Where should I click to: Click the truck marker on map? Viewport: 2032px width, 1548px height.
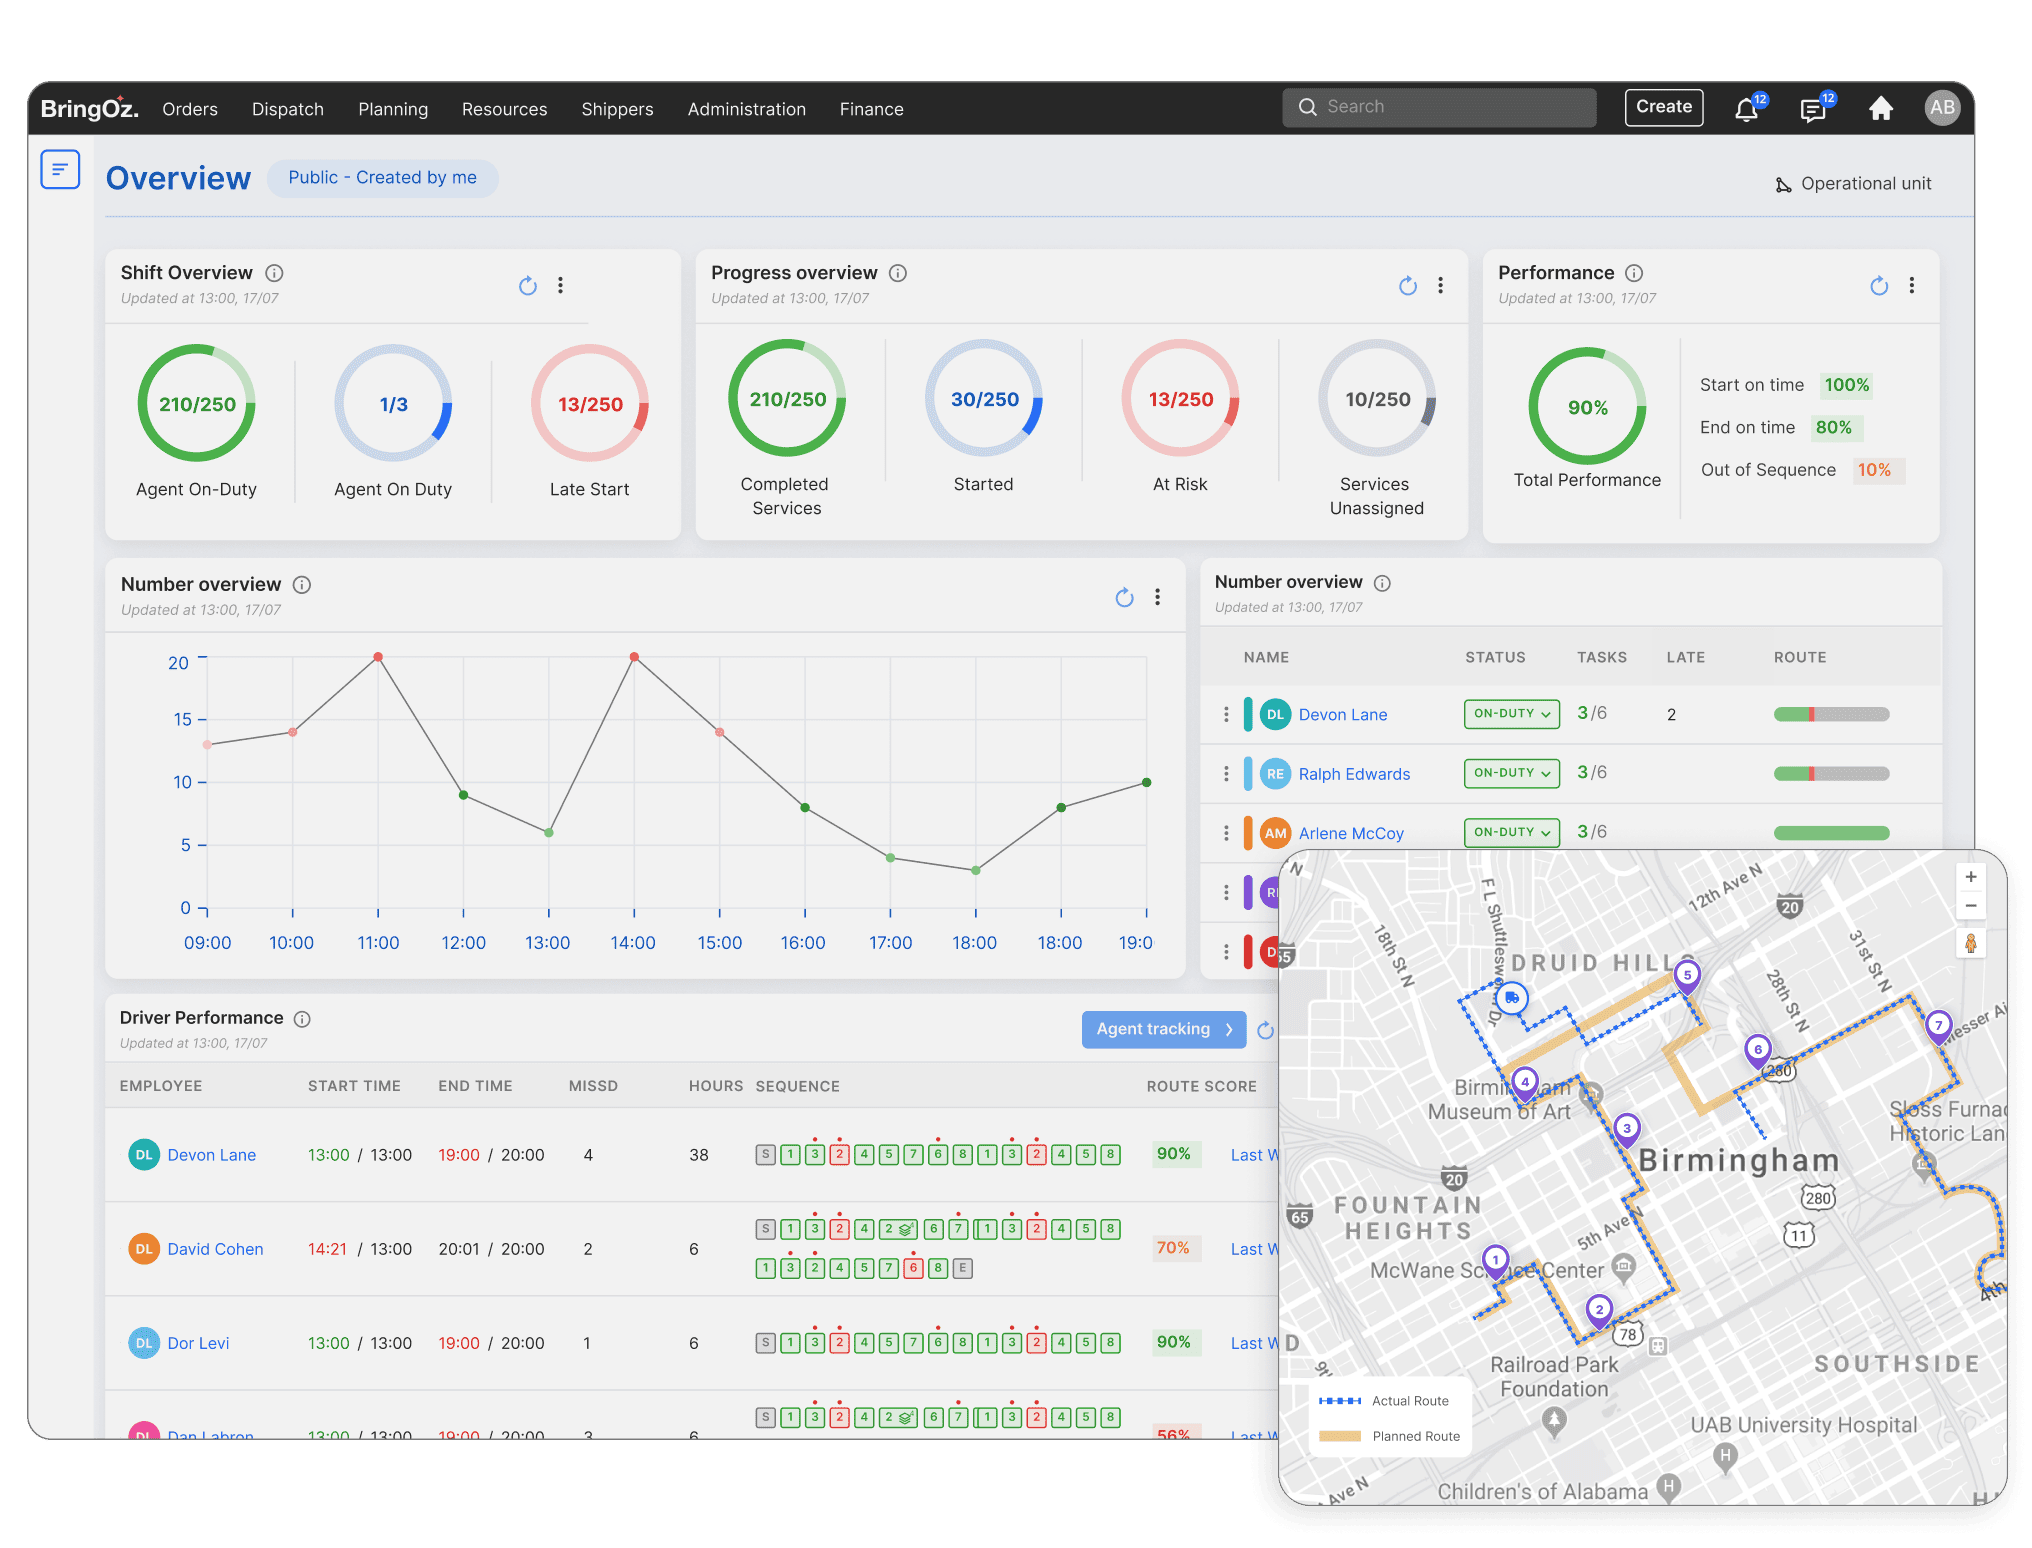tap(1512, 997)
